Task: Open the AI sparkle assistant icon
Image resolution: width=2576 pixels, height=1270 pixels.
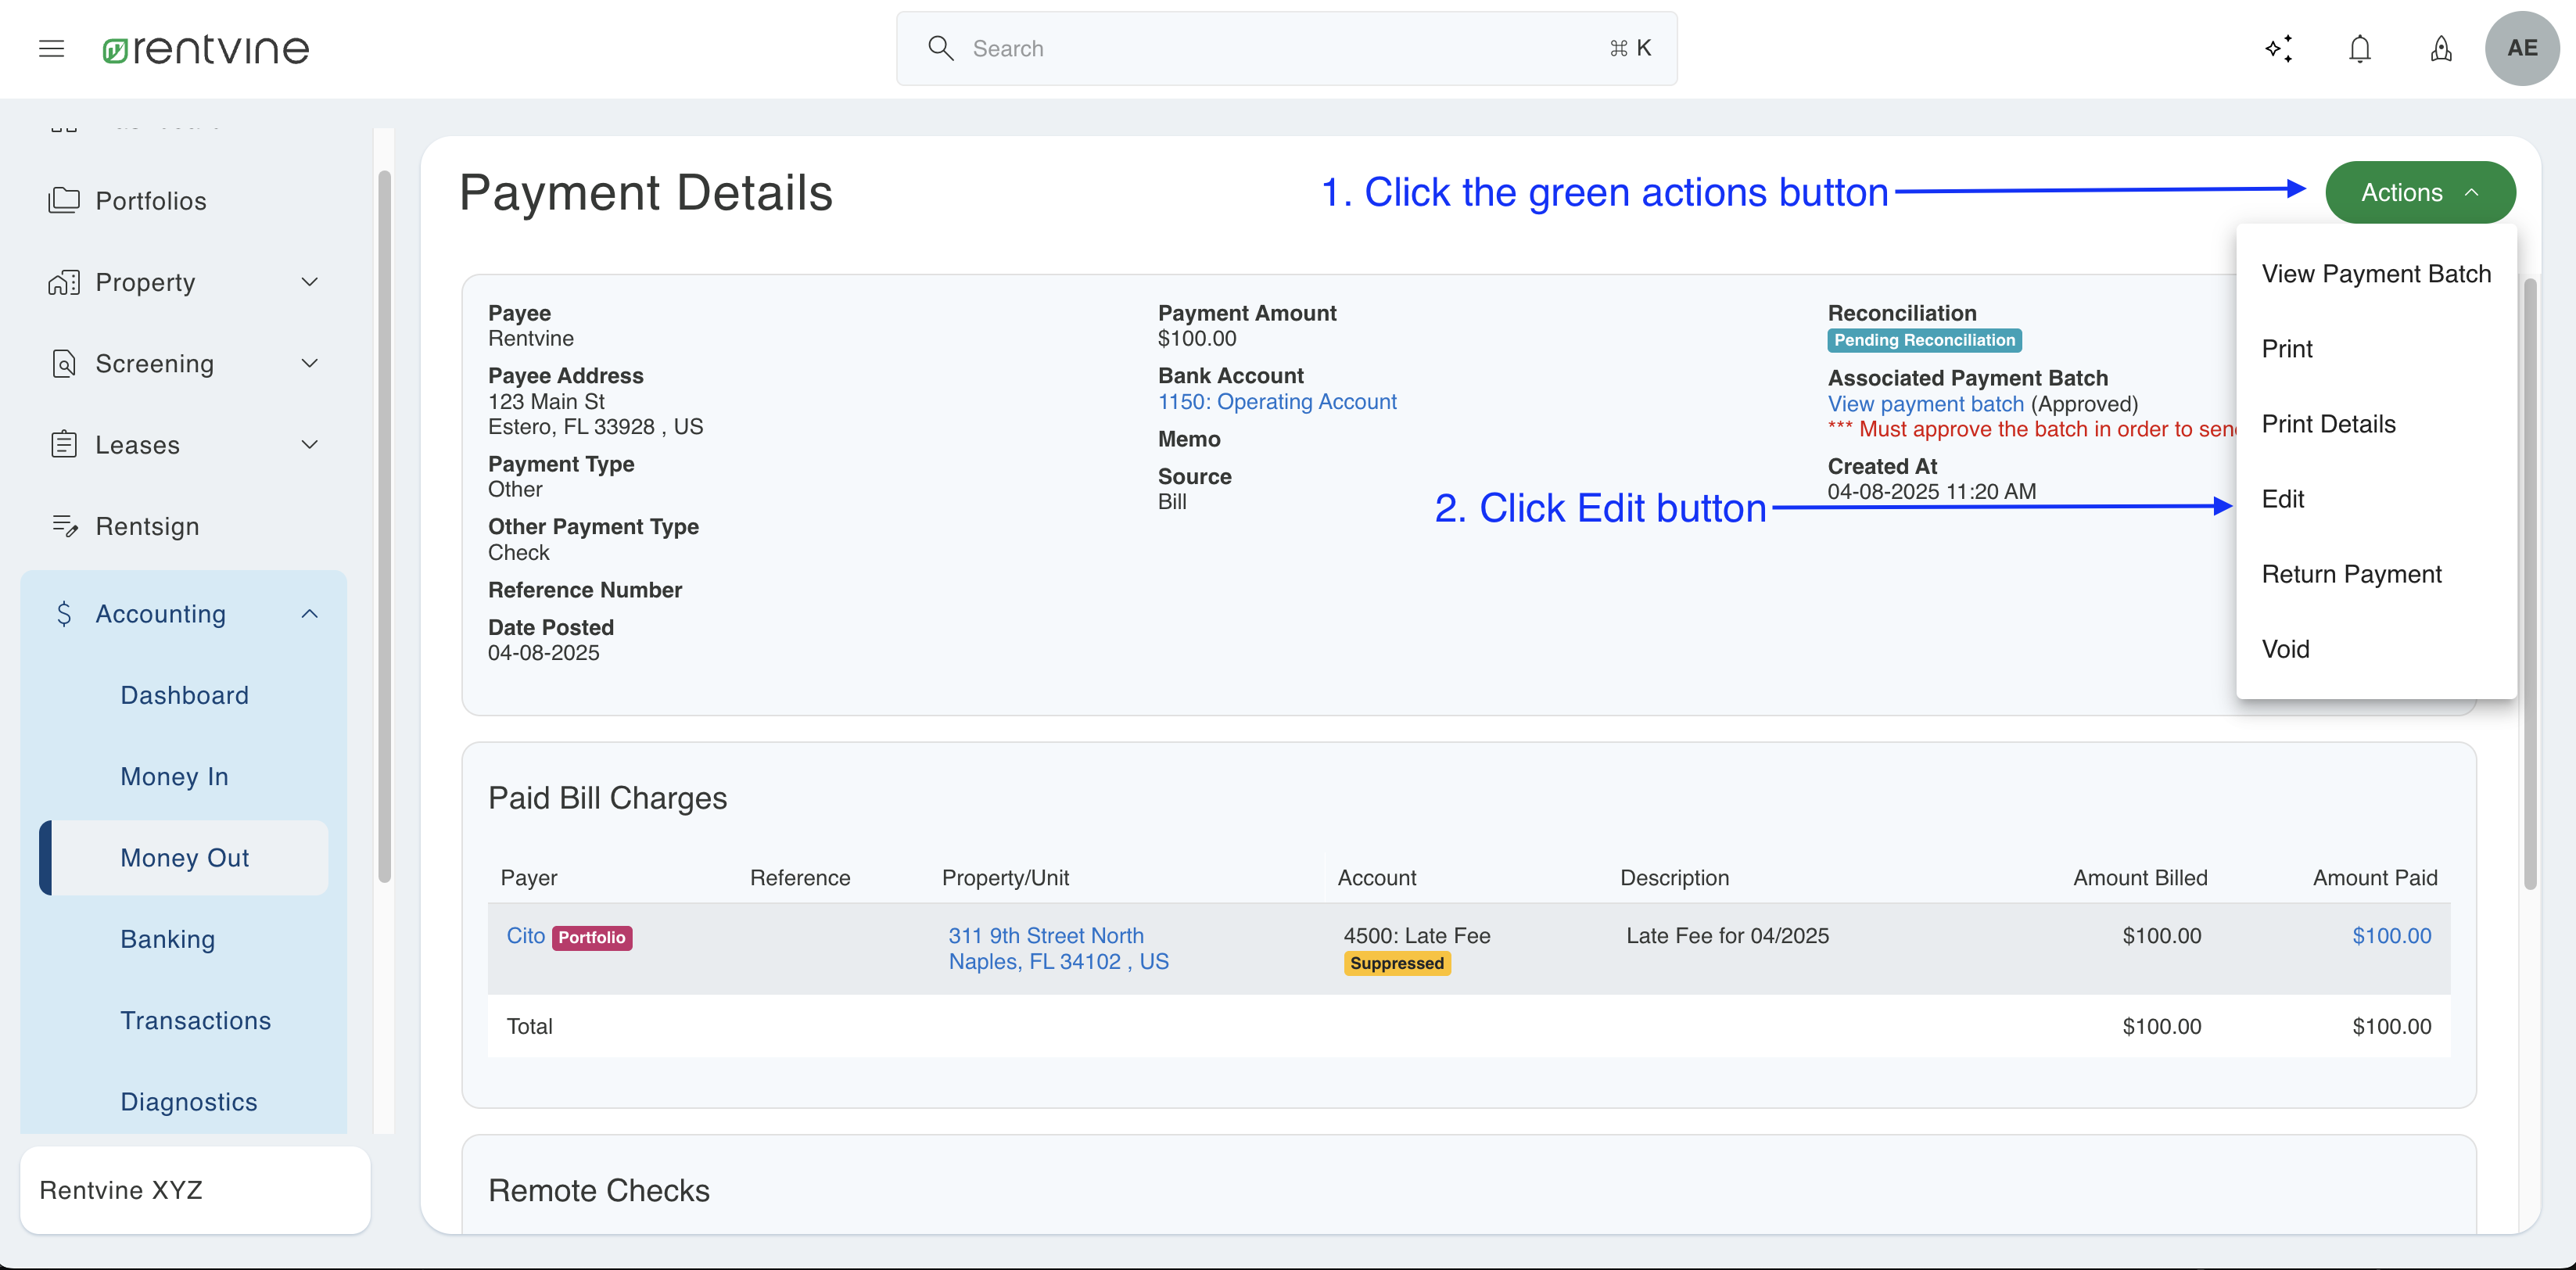Action: (2279, 48)
